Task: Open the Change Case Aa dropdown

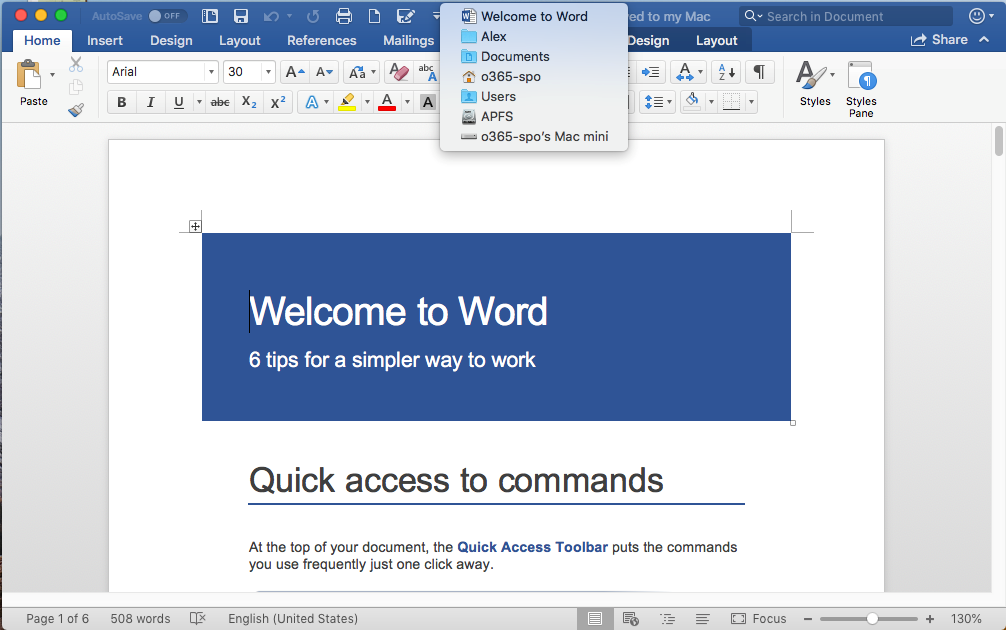Action: coord(362,72)
